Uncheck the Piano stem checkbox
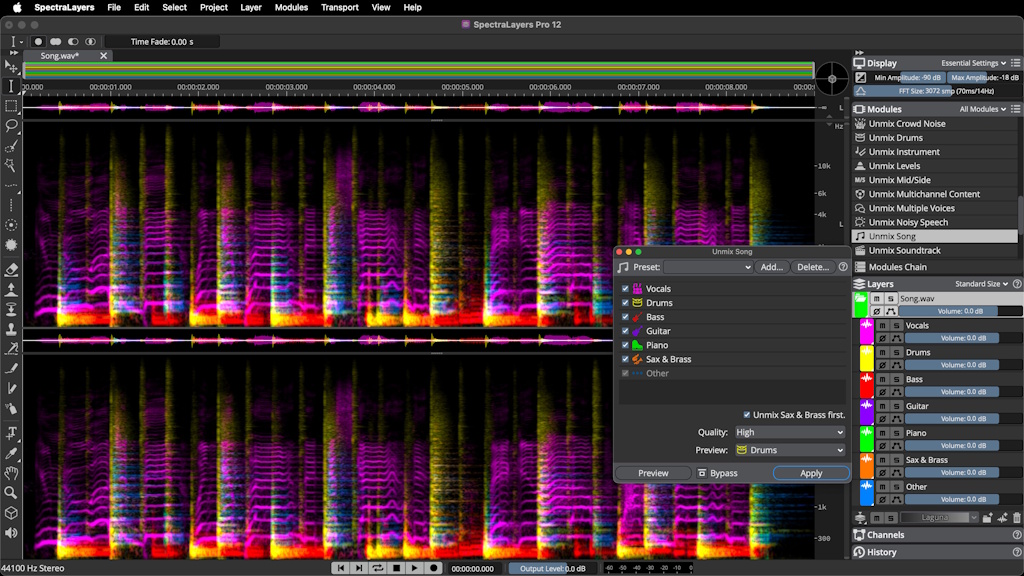The height and width of the screenshot is (576, 1024). click(625, 345)
